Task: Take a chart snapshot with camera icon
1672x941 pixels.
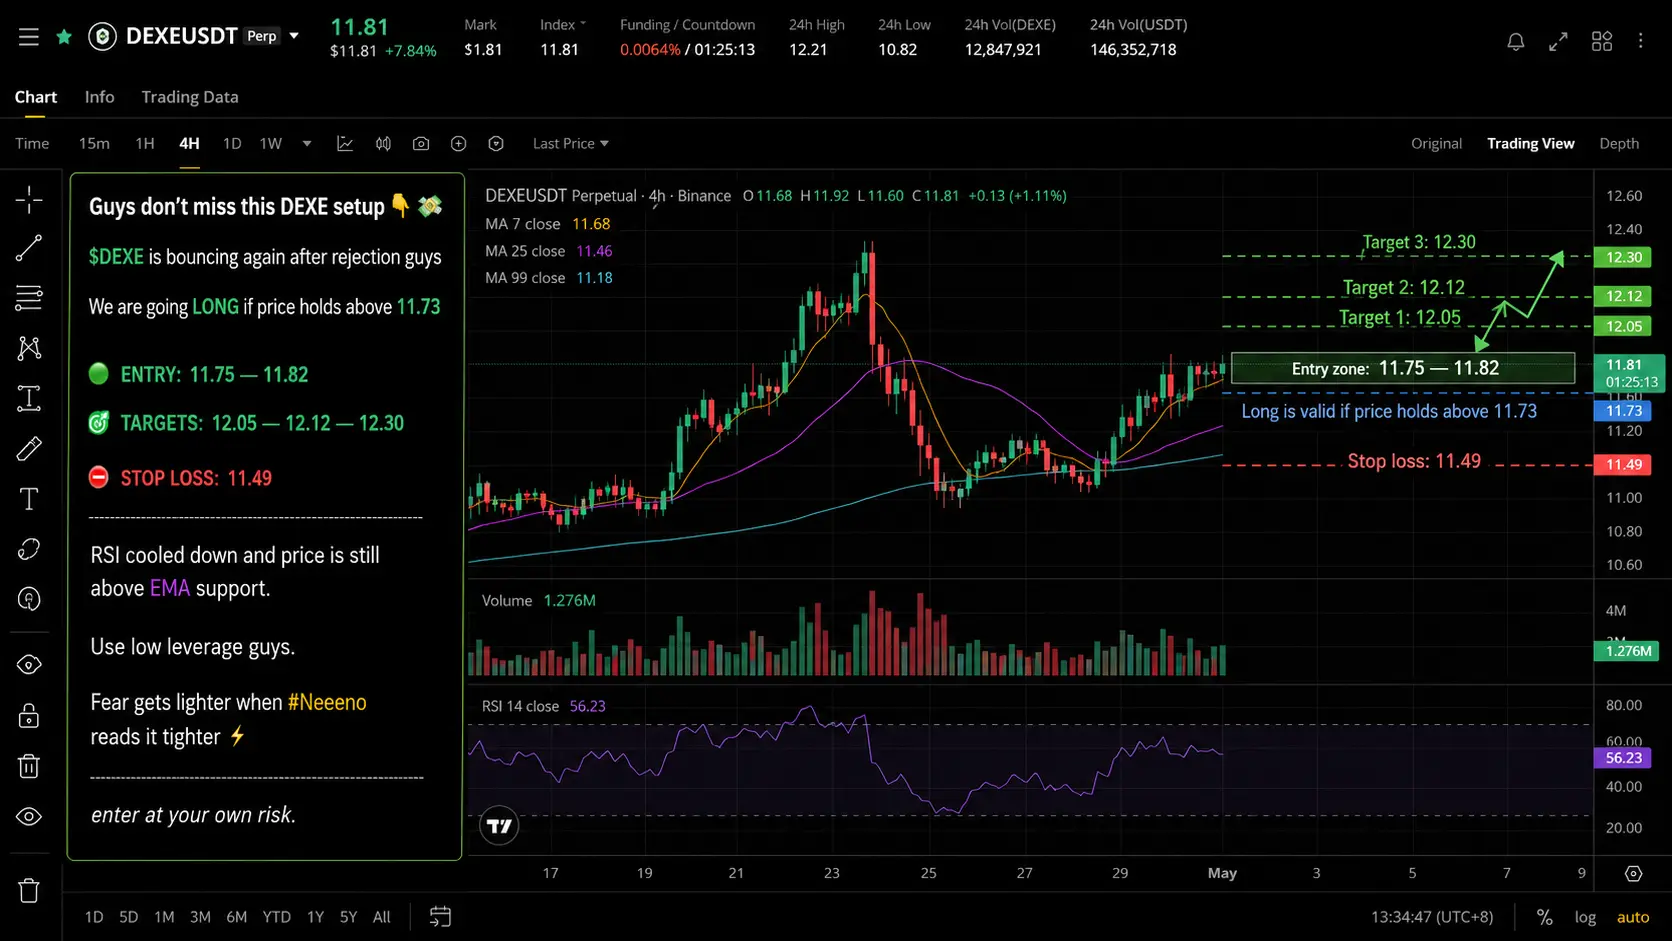Action: (x=421, y=144)
